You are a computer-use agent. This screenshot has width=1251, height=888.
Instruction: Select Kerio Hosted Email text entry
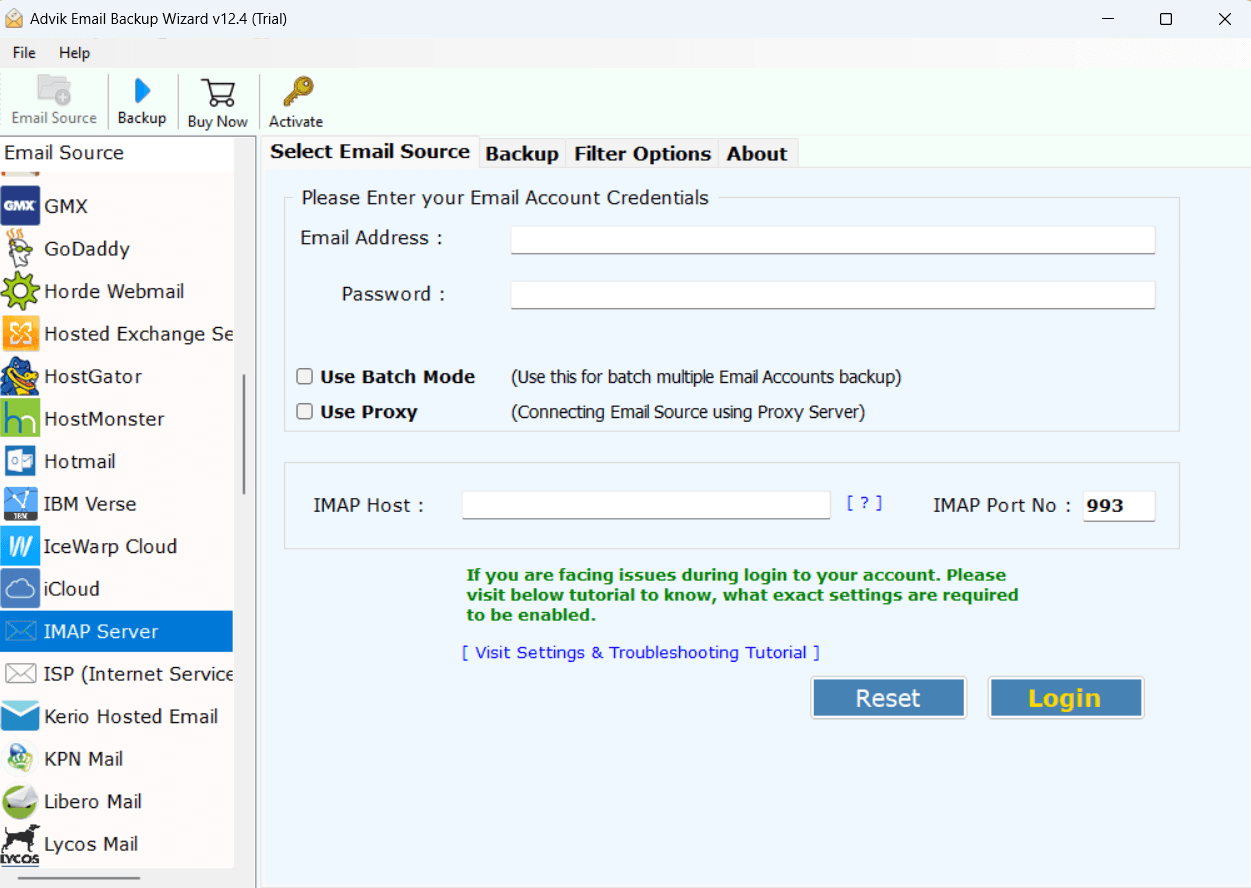(x=131, y=716)
